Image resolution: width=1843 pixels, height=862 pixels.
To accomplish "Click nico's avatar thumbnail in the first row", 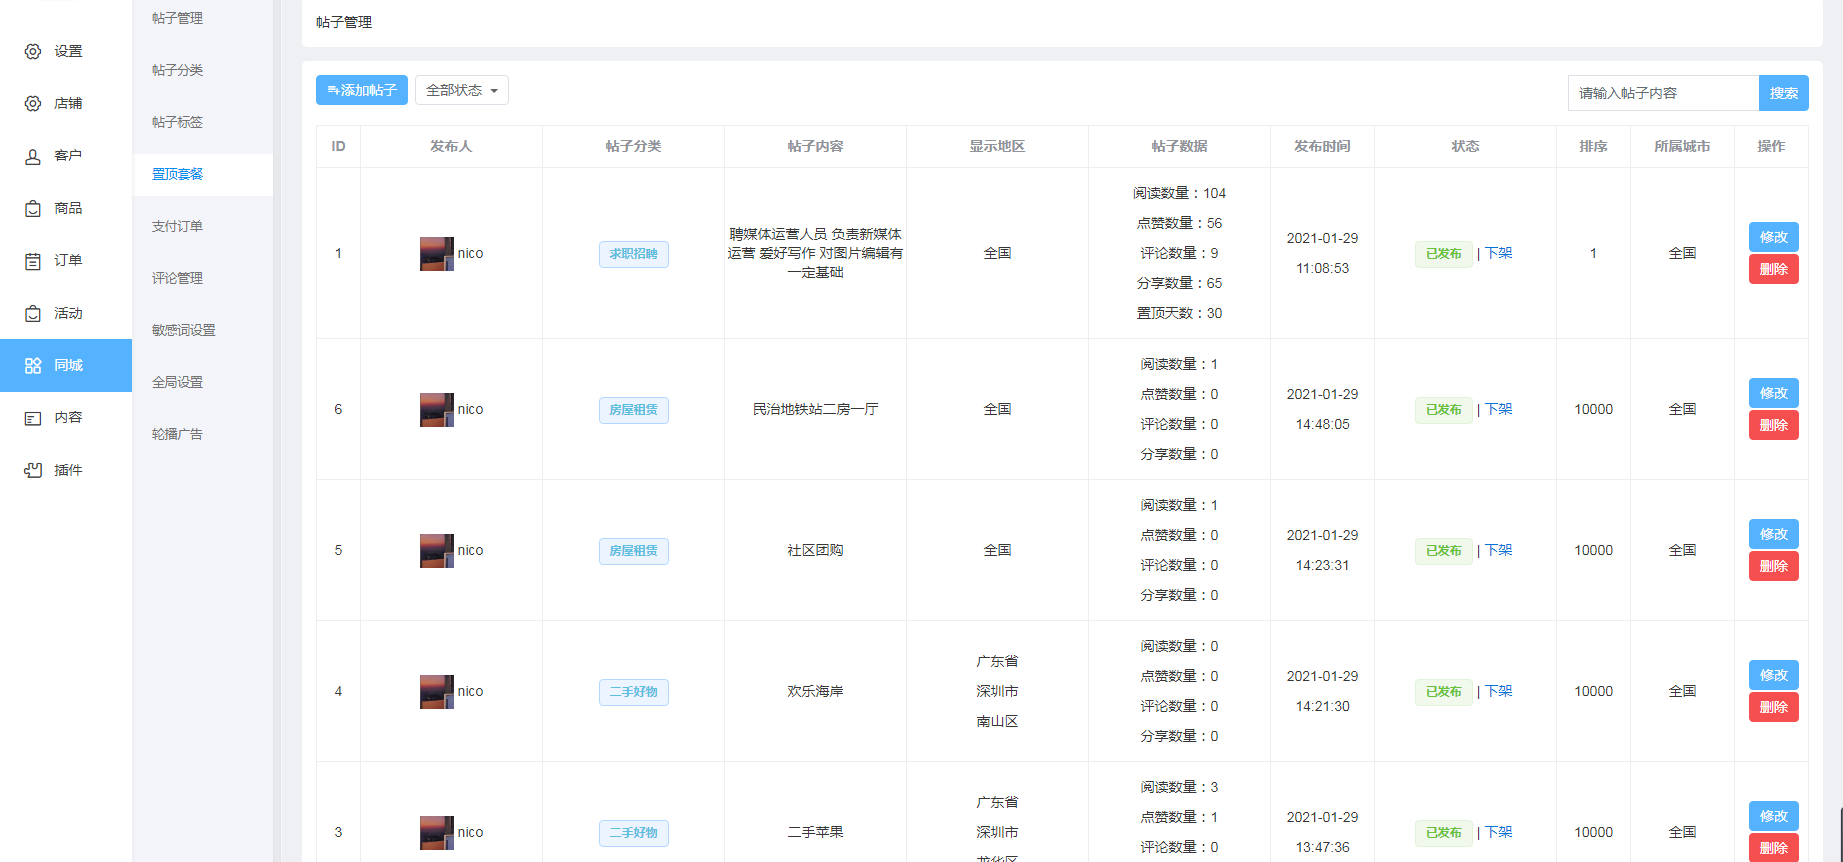I will click(x=436, y=254).
